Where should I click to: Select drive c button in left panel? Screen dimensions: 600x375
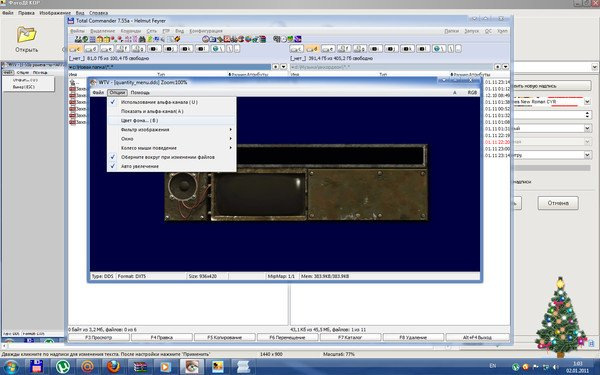(x=76, y=49)
